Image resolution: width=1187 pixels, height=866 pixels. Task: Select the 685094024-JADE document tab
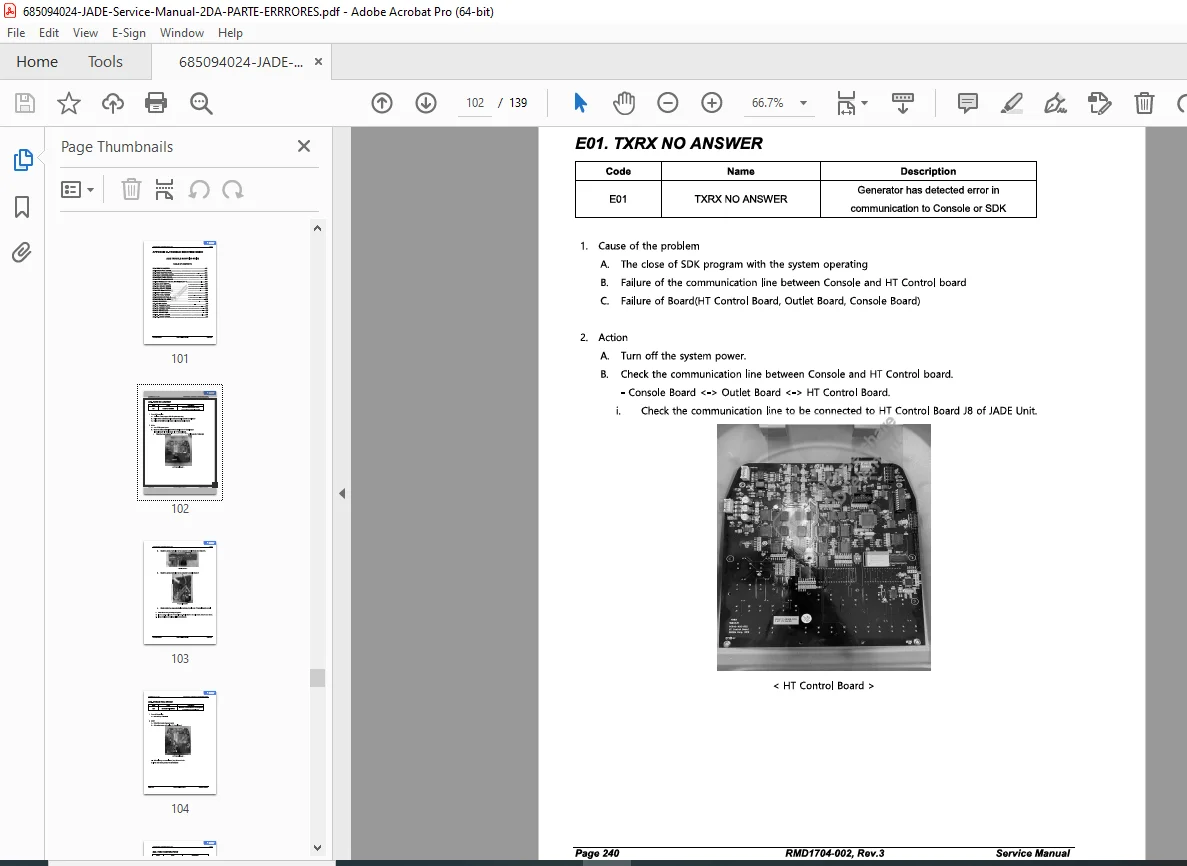pos(241,62)
